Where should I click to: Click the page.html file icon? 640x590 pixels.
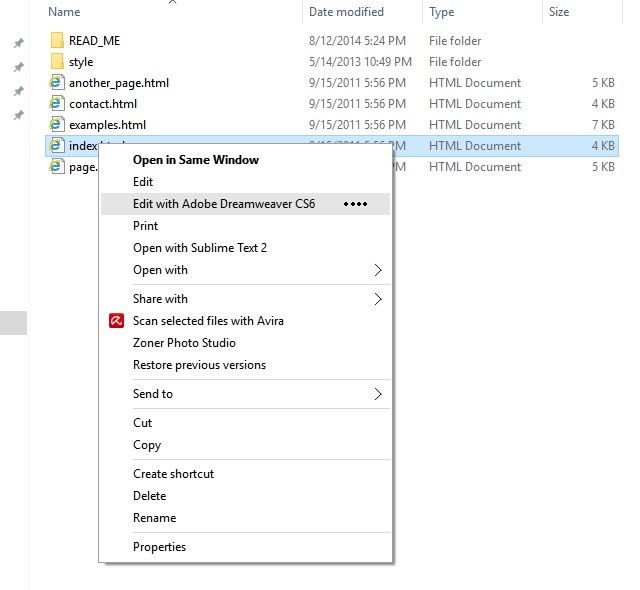57,167
